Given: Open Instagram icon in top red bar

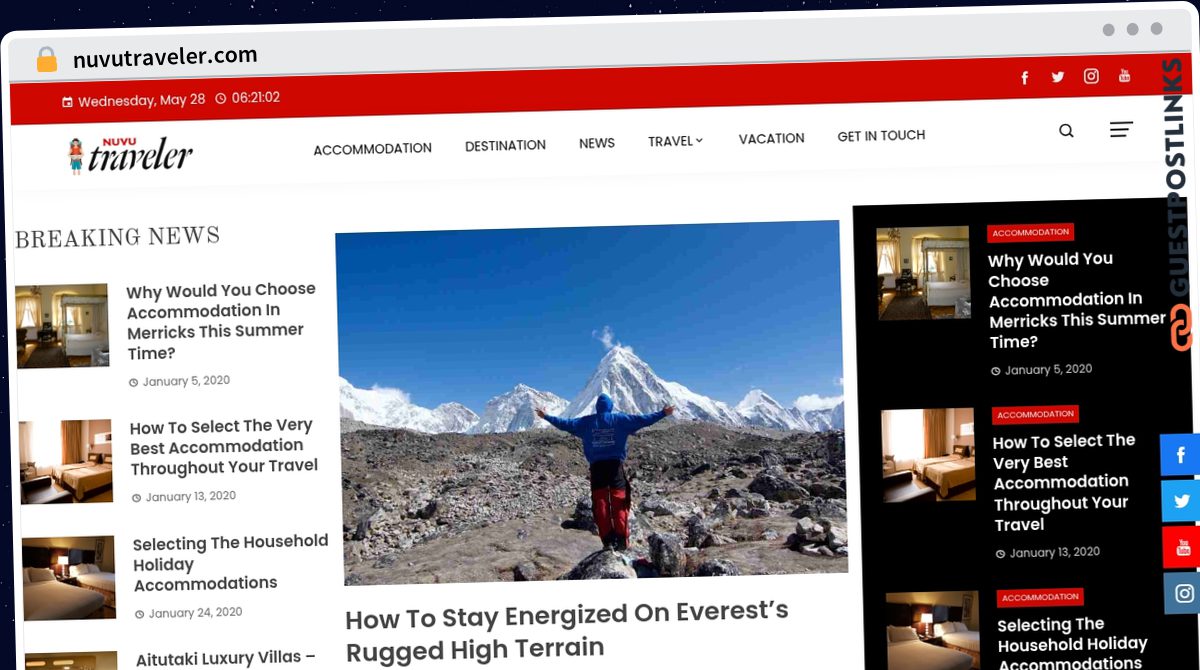Looking at the screenshot, I should tap(1091, 76).
